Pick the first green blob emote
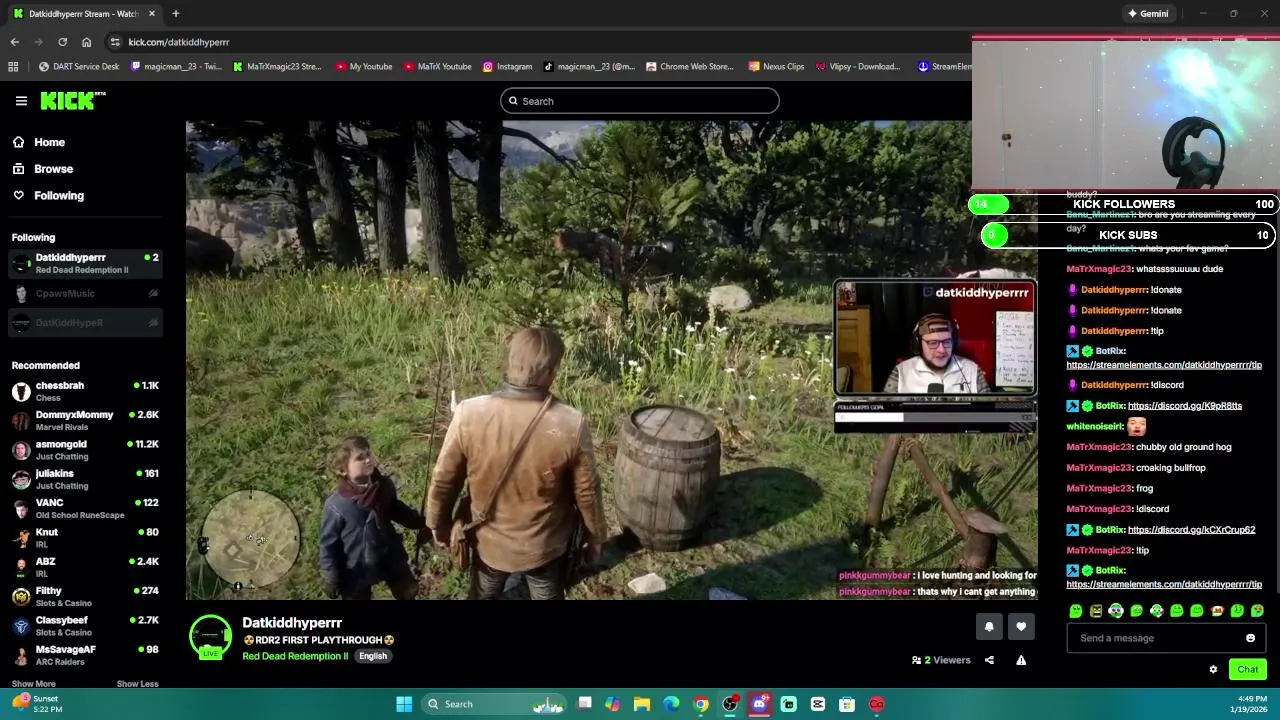Image resolution: width=1280 pixels, height=720 pixels. [1075, 611]
